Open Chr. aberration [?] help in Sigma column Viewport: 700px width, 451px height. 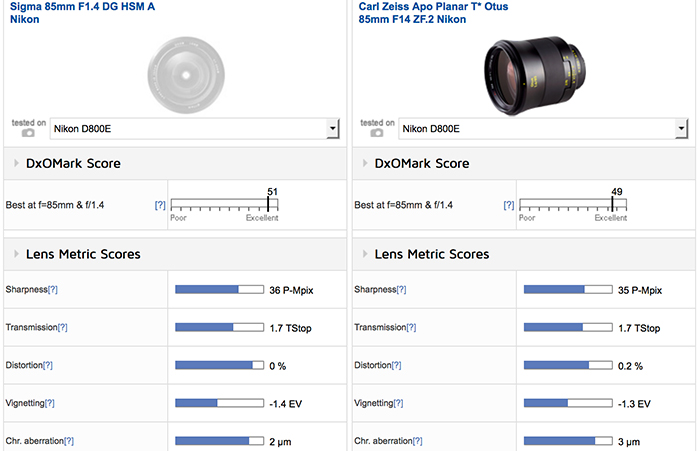point(69,441)
